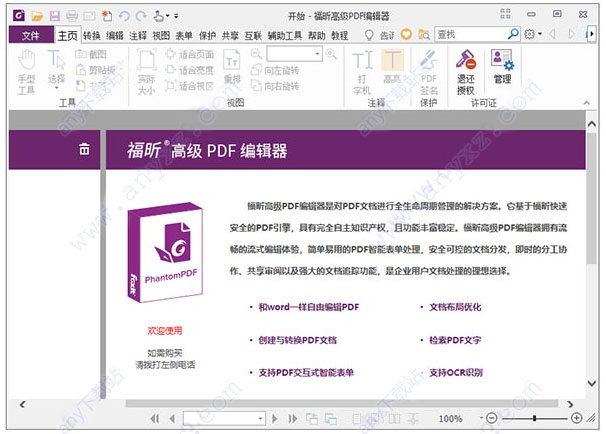Click the Redo arrow icon
This screenshot has width=606, height=434.
tap(141, 16)
